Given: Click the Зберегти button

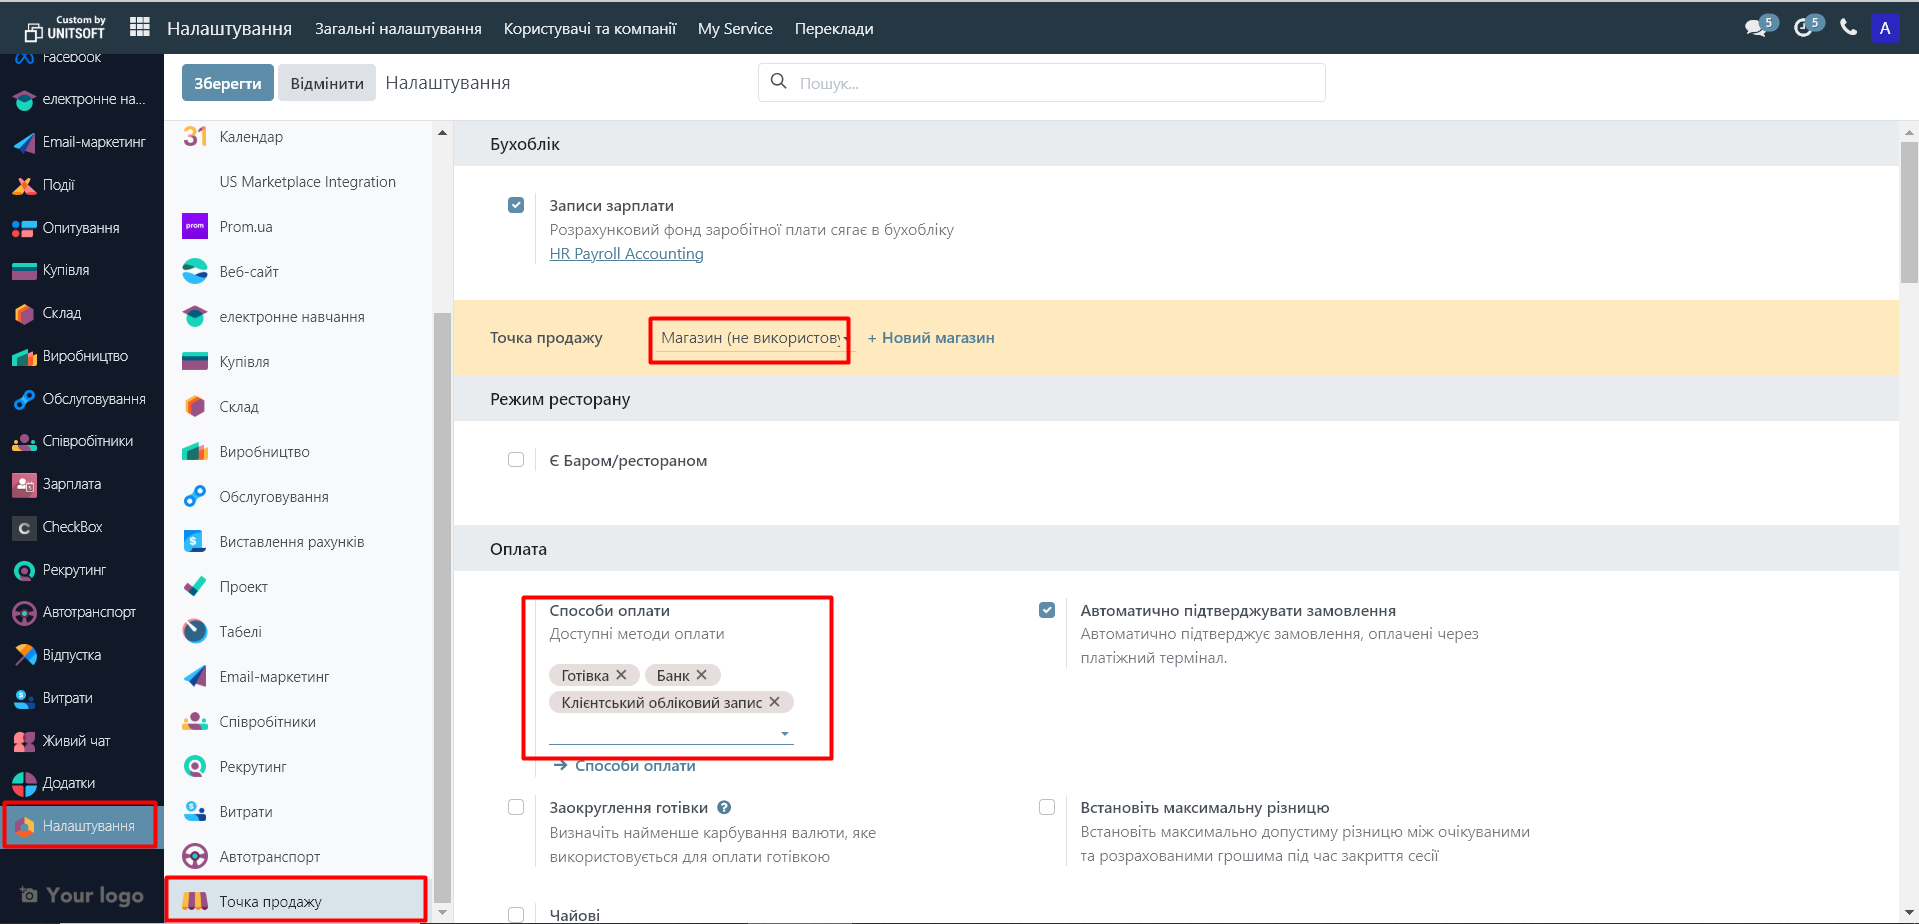Looking at the screenshot, I should [227, 83].
